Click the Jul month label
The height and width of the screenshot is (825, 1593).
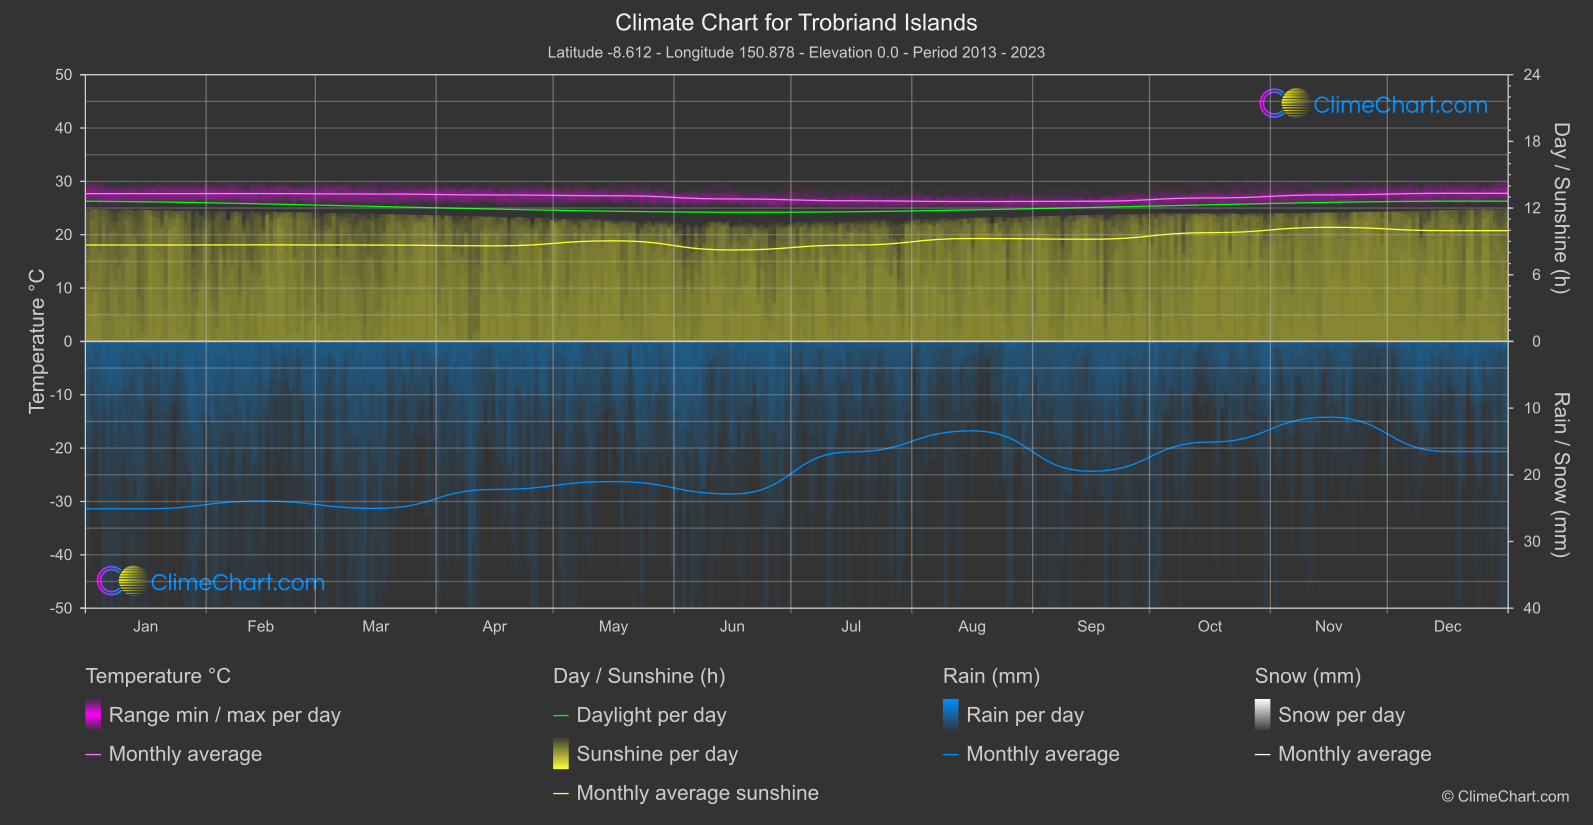[851, 626]
